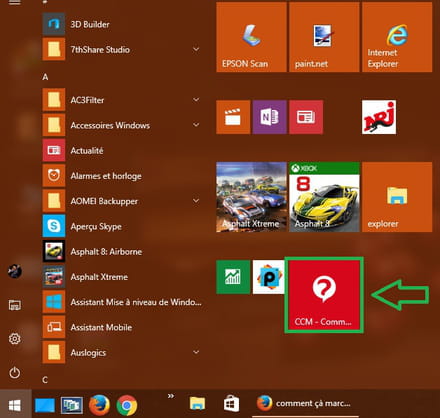The height and width of the screenshot is (418, 440).
Task: Open Assistant Mise à niveau de Windows
Action: click(x=122, y=302)
